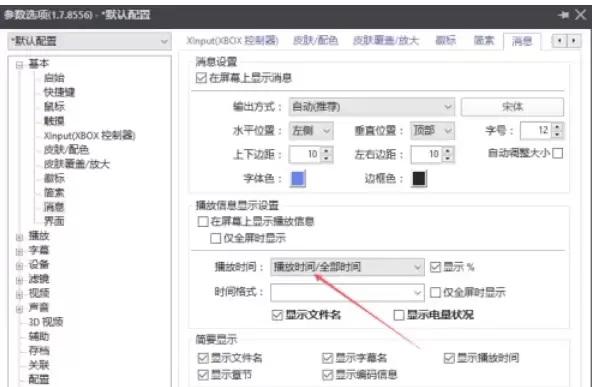Image resolution: width=592 pixels, height=387 pixels.
Task: Toggle 显示文件名 in playback info settings
Action: pyautogui.click(x=278, y=315)
